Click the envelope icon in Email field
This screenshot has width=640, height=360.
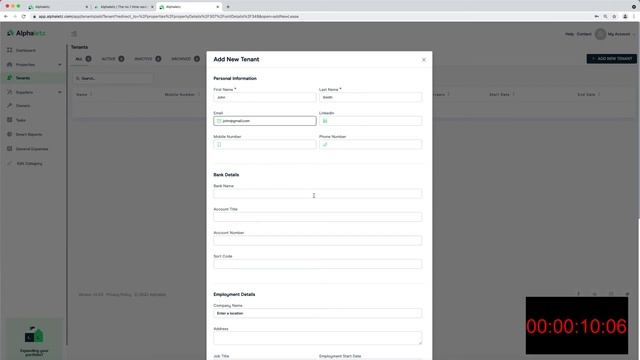tap(219, 121)
